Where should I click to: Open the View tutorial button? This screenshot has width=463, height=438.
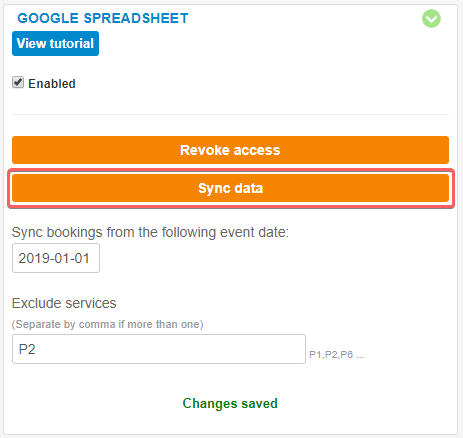click(55, 43)
